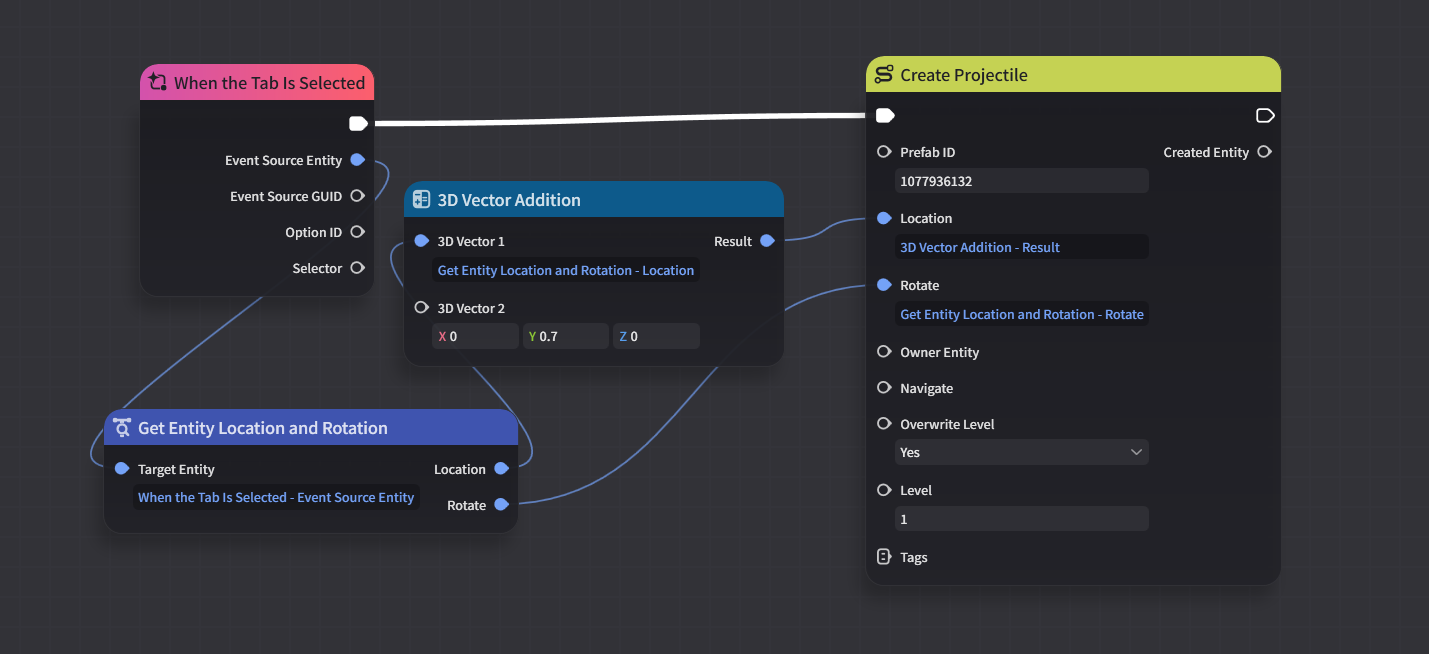Select the 3D Vector Addition node title
The width and height of the screenshot is (1429, 654).
coord(509,200)
